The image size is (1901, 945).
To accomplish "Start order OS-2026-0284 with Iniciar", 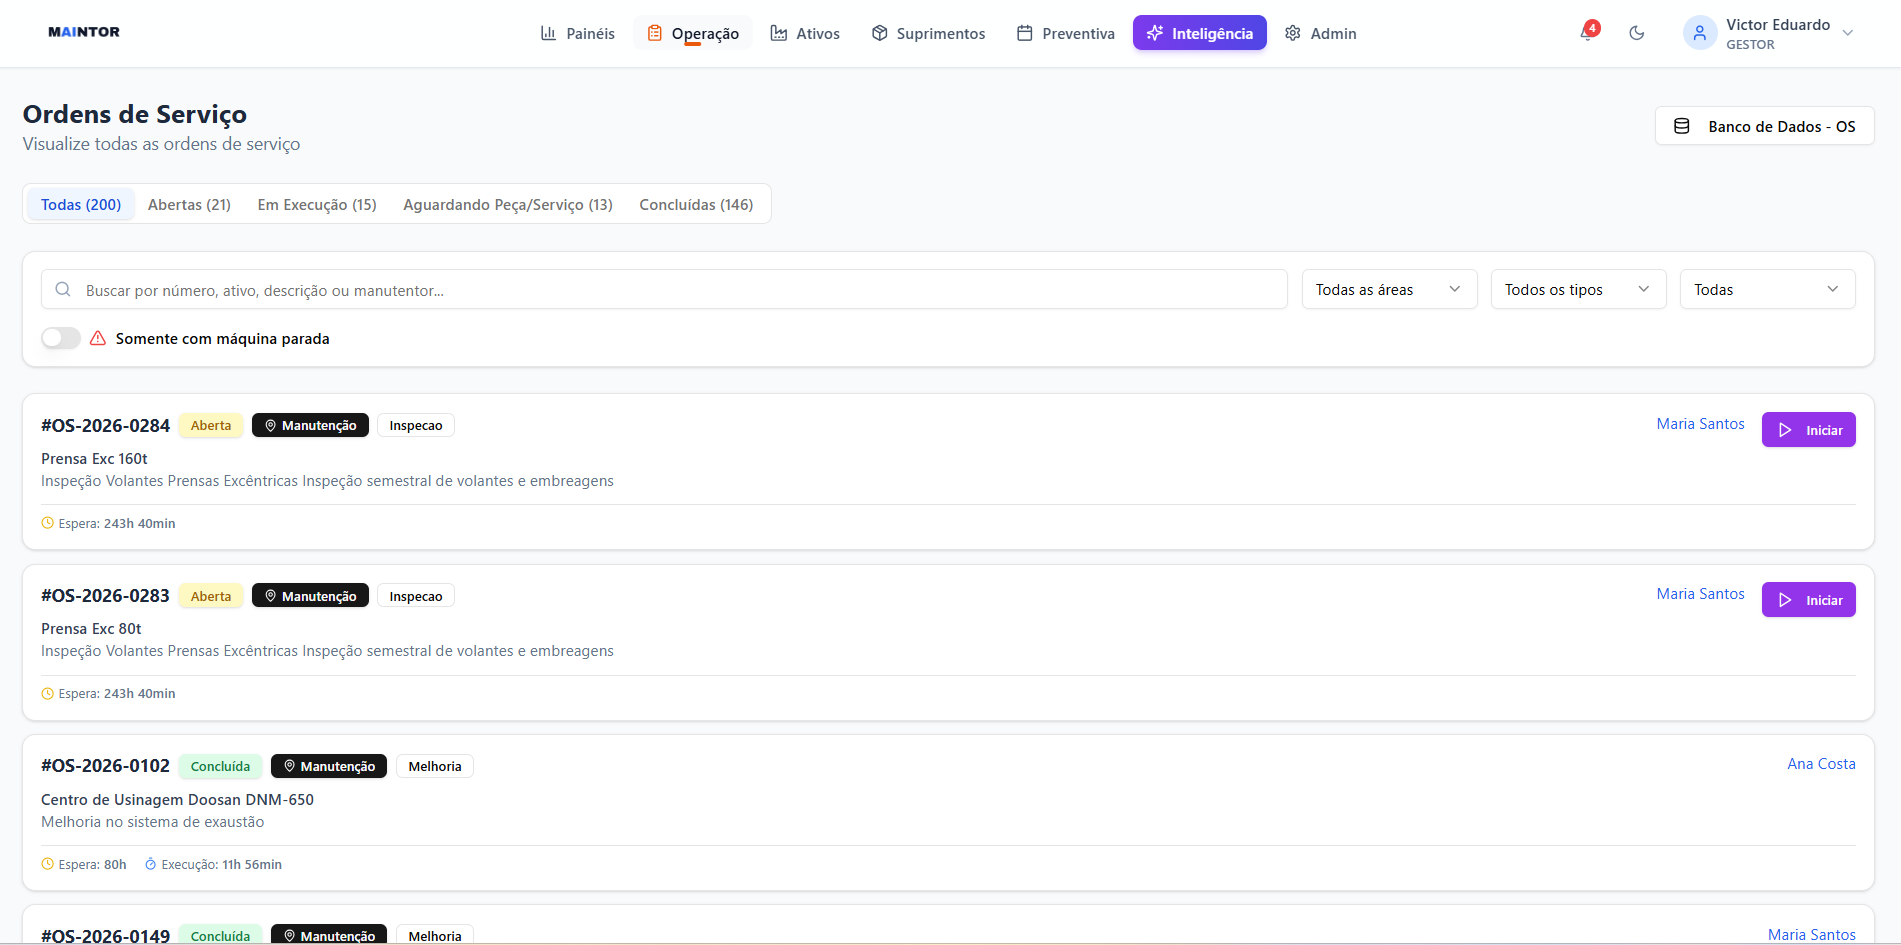I will point(1808,430).
